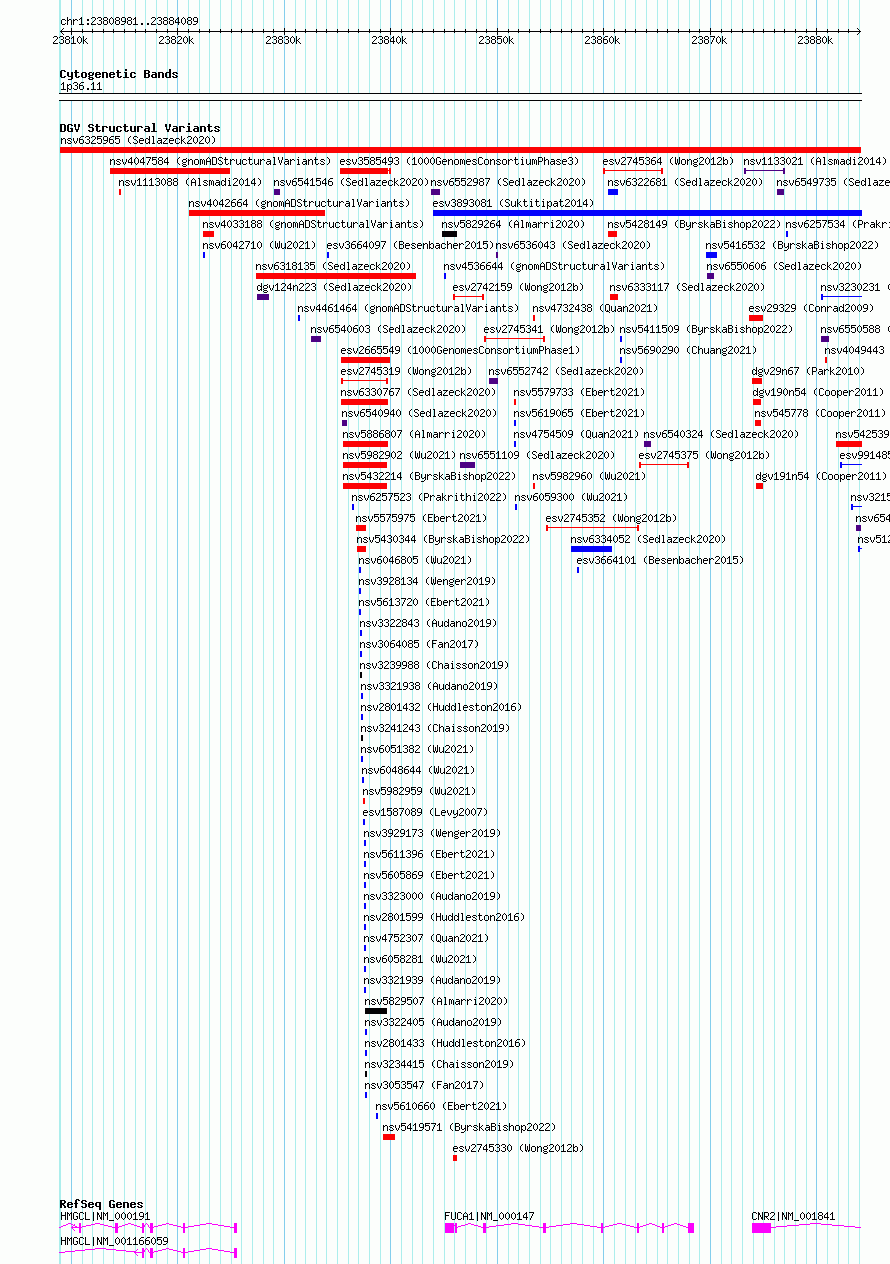890x1264 pixels.
Task: Click the blue bar under nsv6334052
Action: pos(591,549)
